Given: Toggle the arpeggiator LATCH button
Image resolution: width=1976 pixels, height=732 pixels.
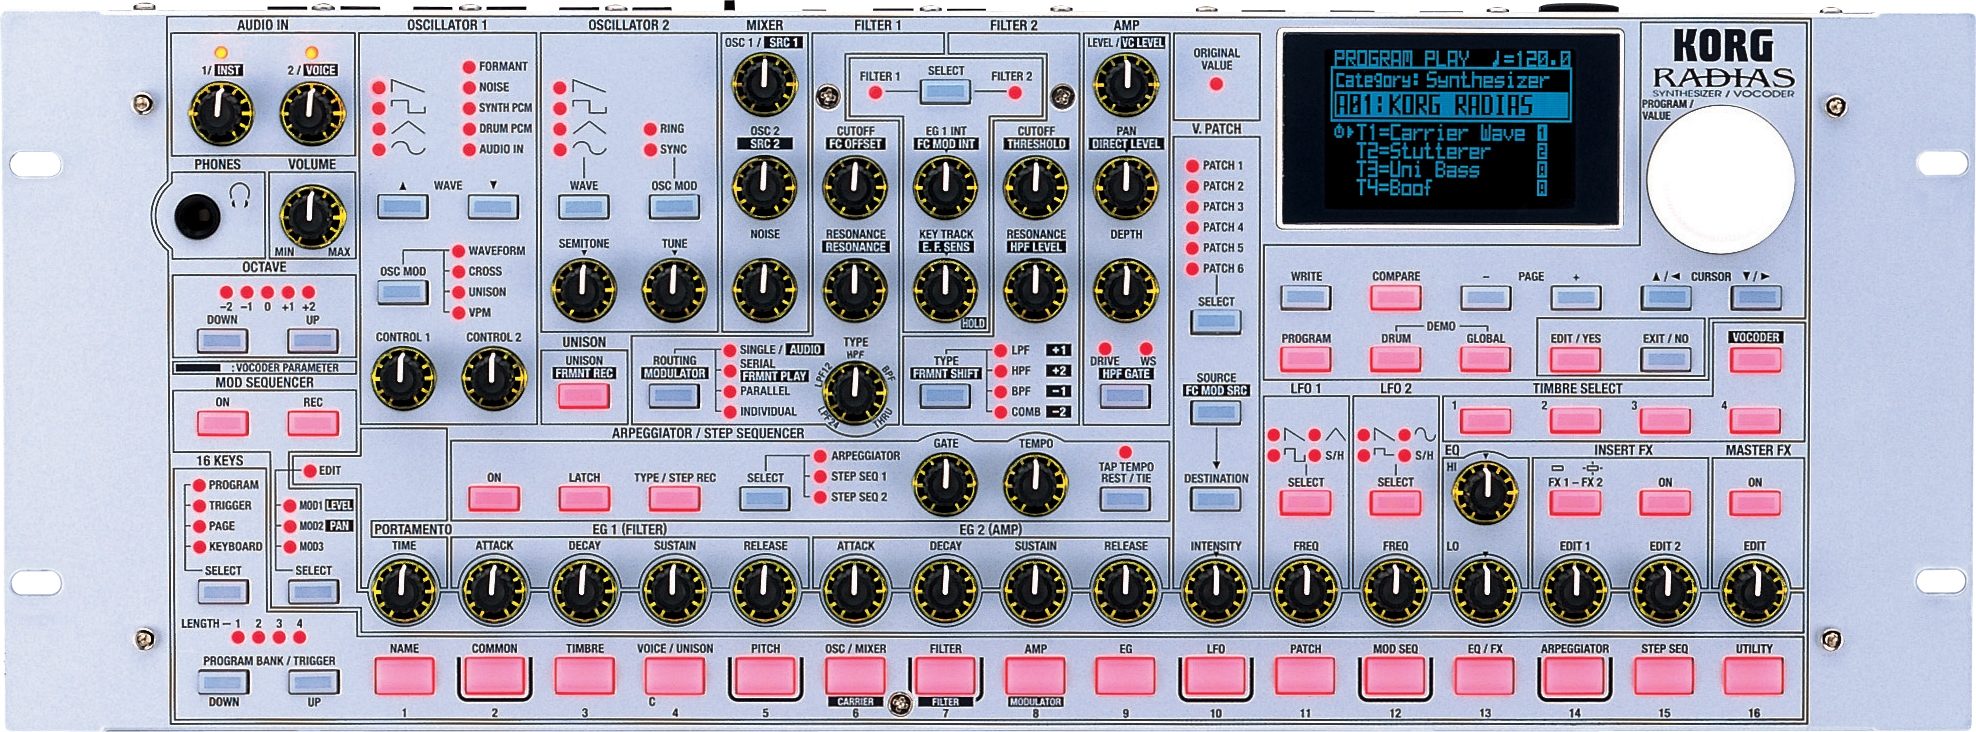Looking at the screenshot, I should click(584, 498).
